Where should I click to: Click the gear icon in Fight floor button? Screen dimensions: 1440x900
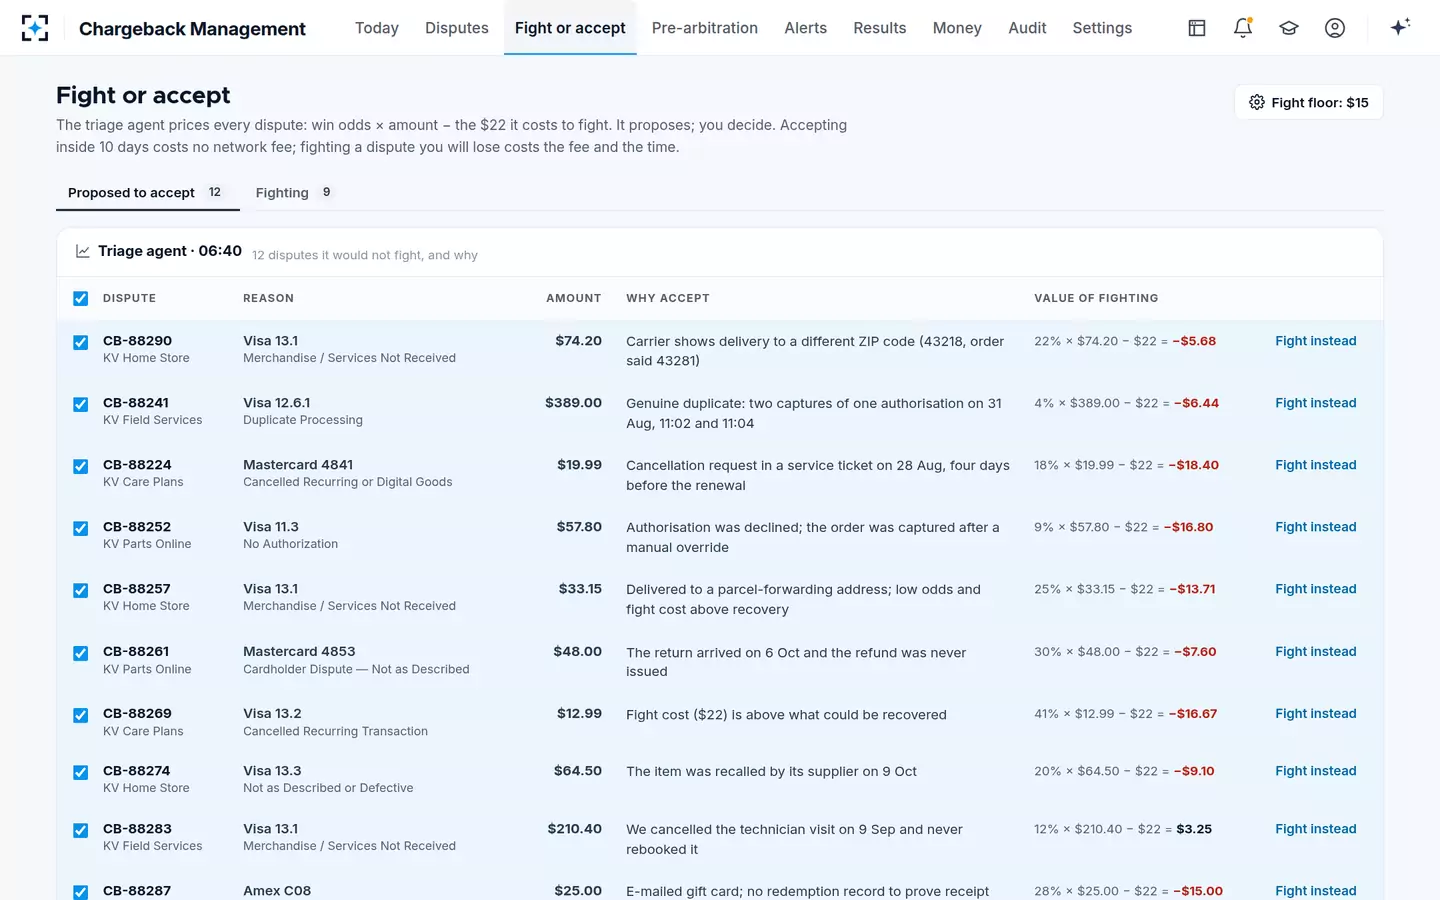click(1257, 102)
